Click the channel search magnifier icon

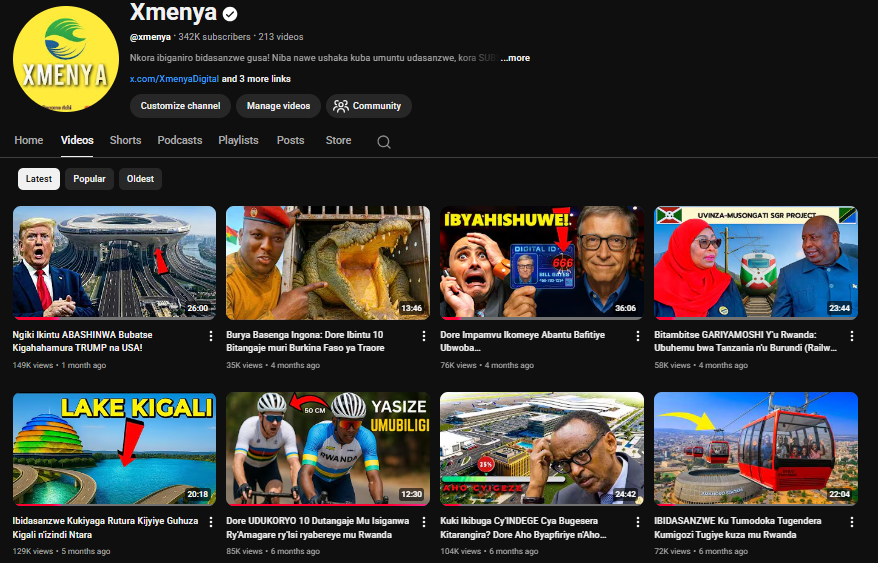(384, 142)
